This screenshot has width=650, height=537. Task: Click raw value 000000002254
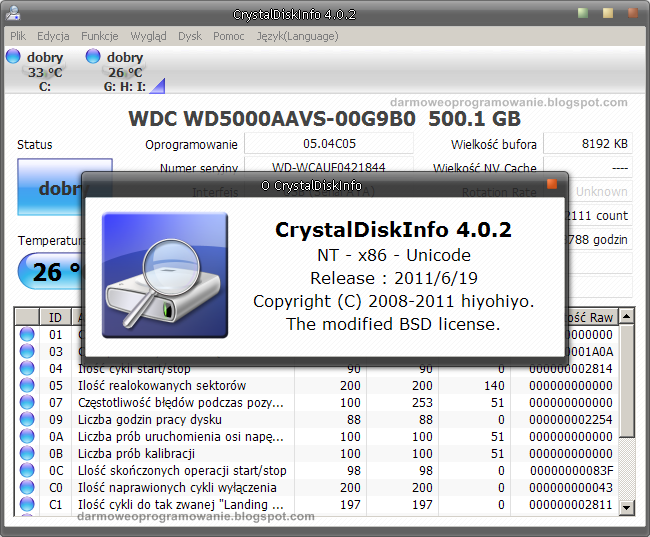click(571, 420)
